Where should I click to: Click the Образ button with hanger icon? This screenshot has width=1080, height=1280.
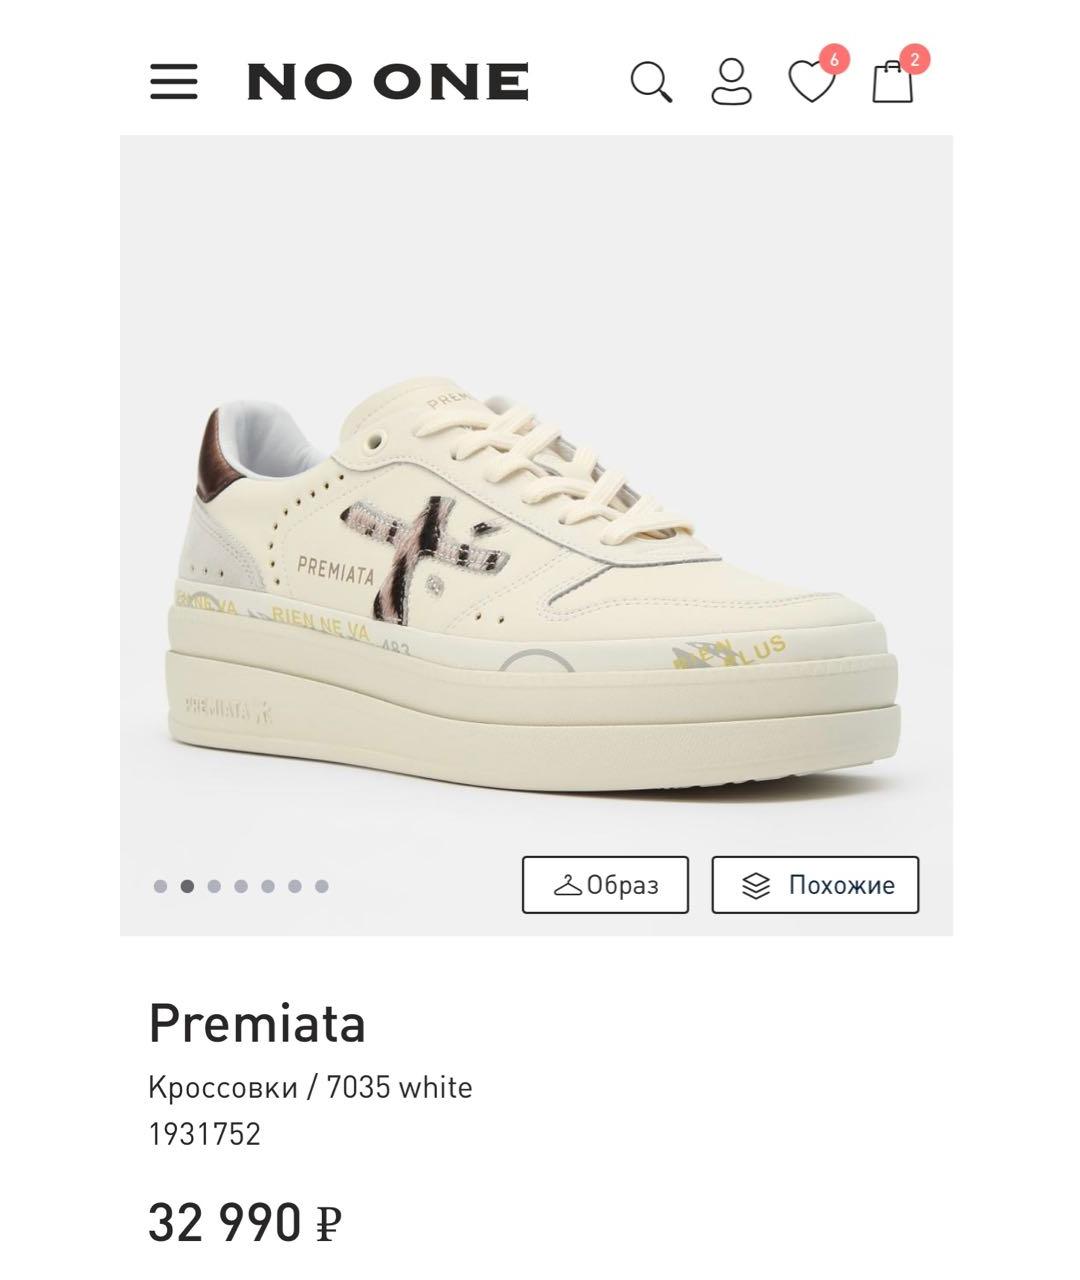click(x=605, y=885)
